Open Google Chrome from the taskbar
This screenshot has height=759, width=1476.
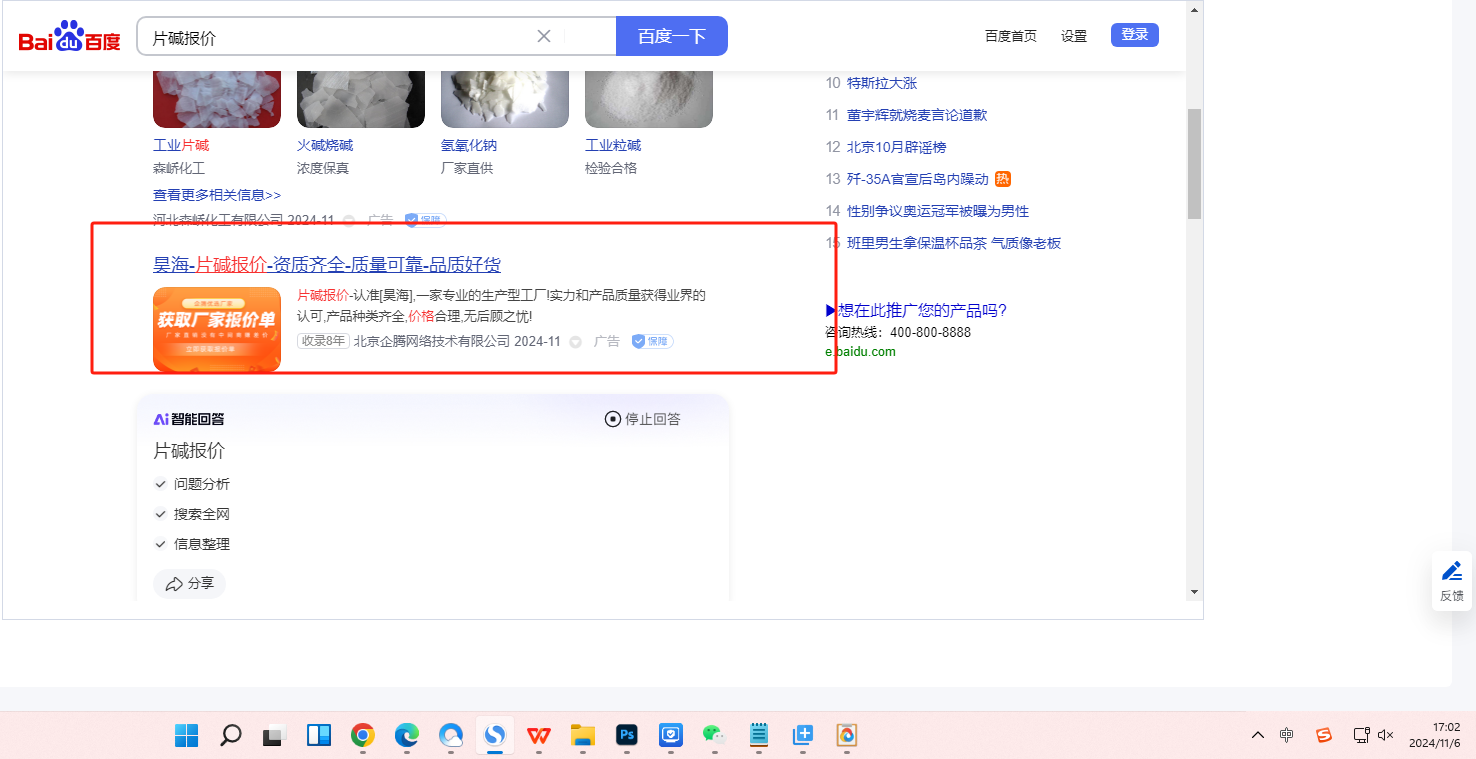click(x=362, y=736)
